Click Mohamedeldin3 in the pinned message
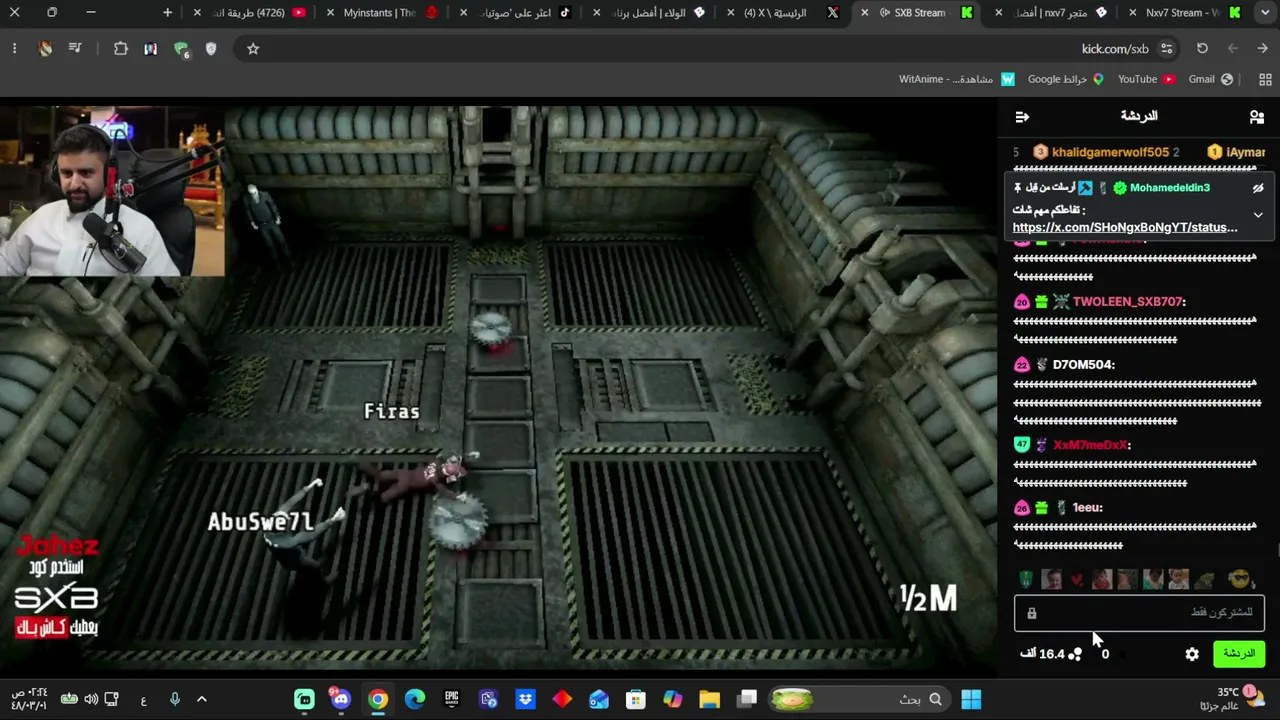Image resolution: width=1280 pixels, height=720 pixels. pos(1169,188)
